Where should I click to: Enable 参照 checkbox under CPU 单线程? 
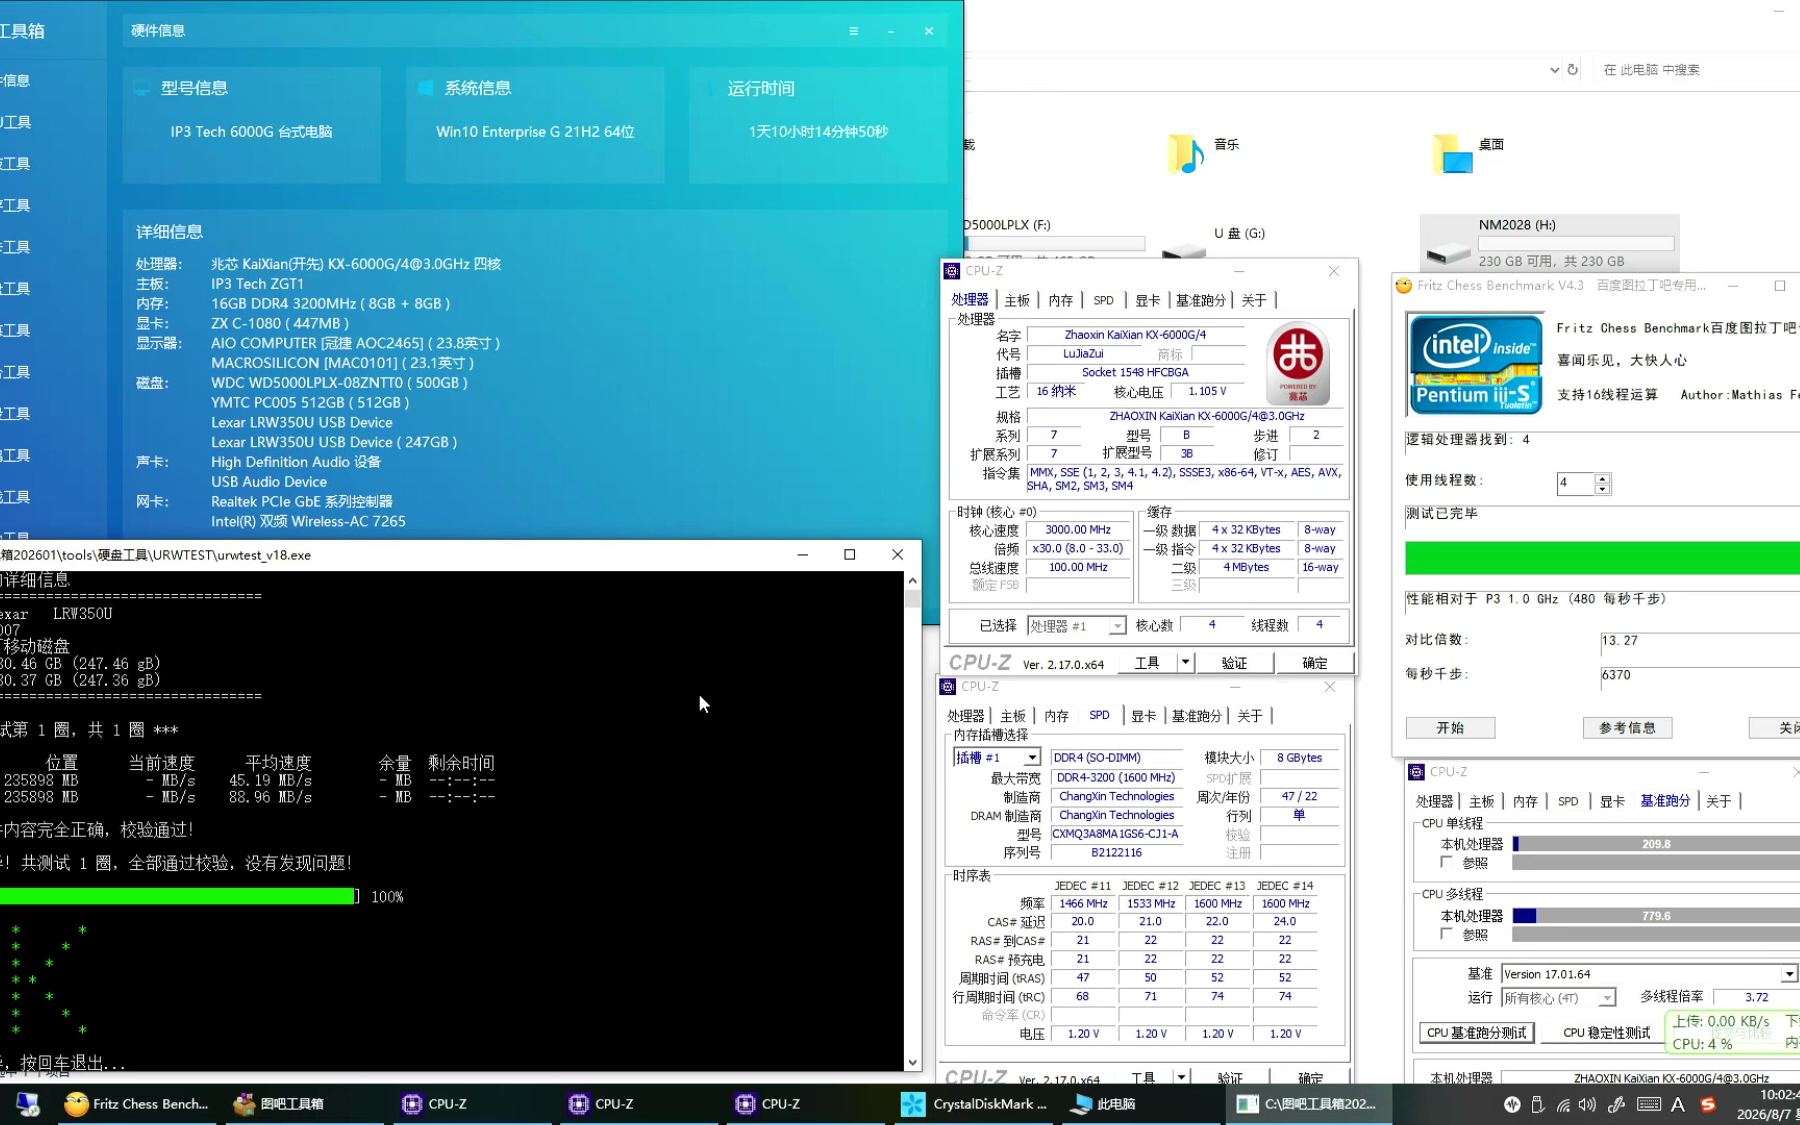[1446, 862]
